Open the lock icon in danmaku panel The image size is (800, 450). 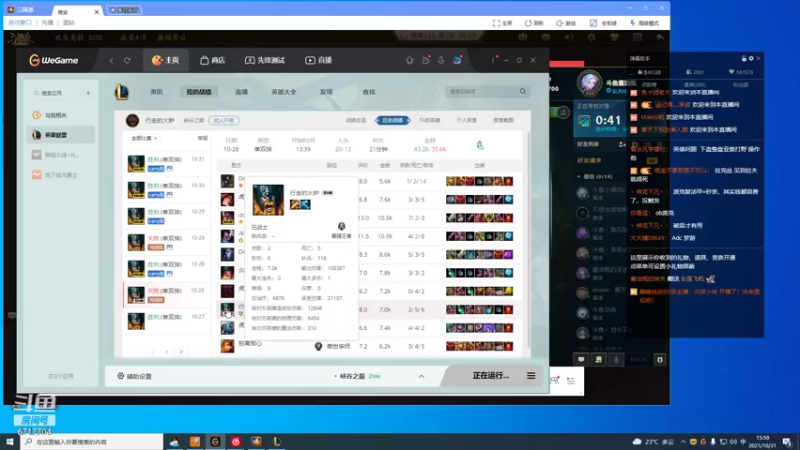[743, 59]
